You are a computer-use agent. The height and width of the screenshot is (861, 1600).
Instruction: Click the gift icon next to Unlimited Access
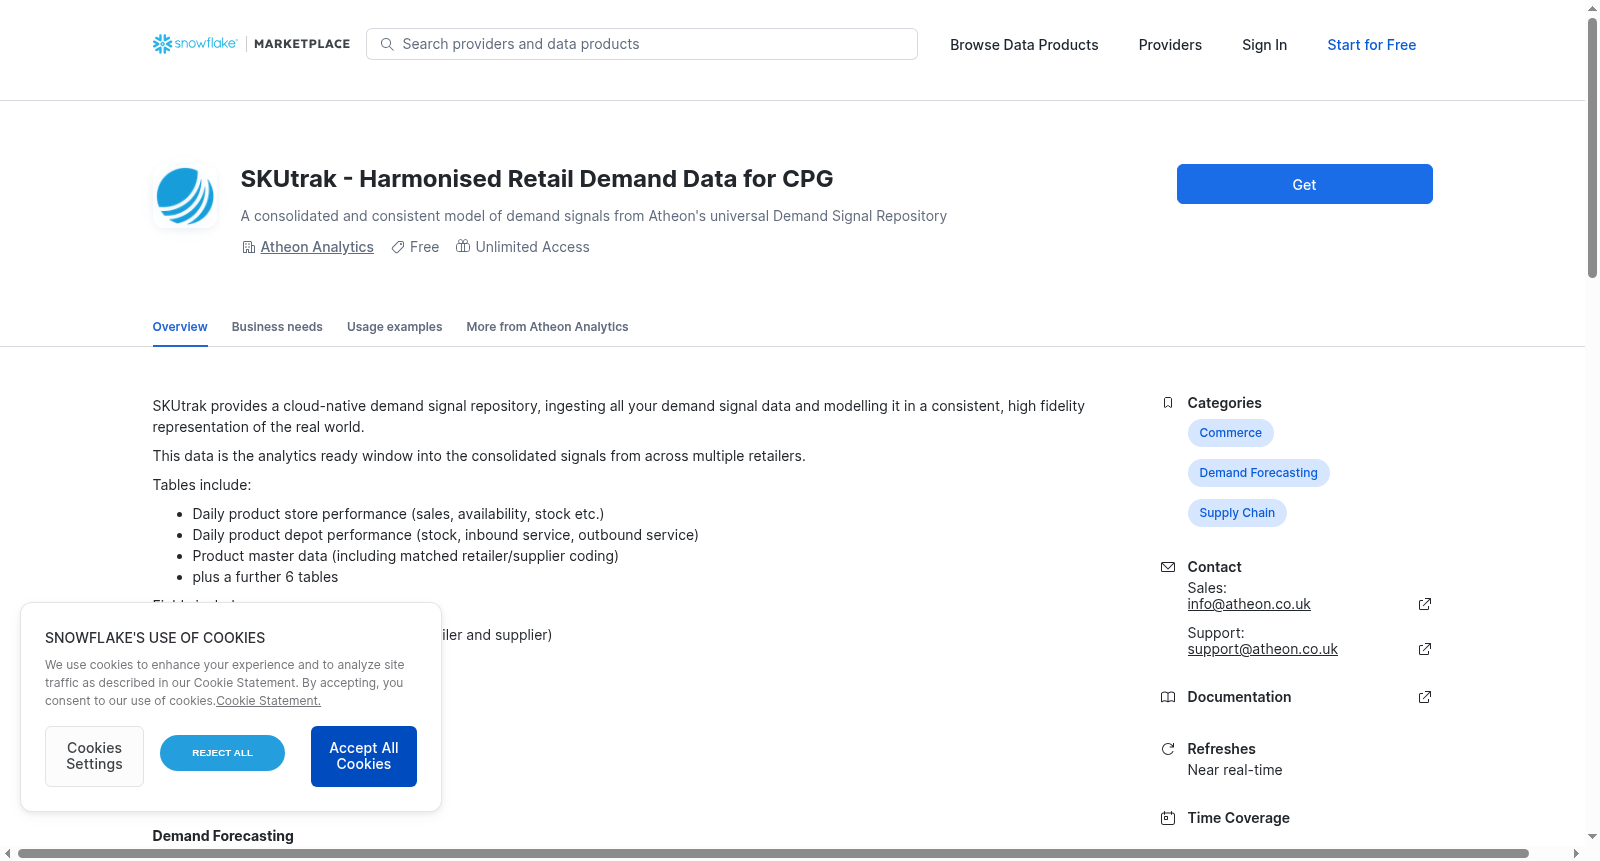coord(463,246)
